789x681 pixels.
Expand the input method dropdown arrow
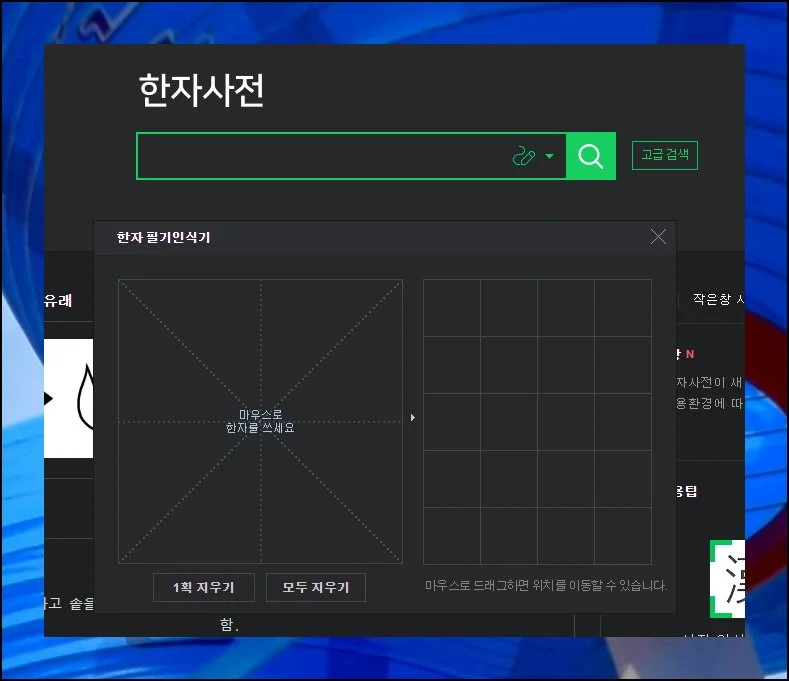(x=550, y=157)
